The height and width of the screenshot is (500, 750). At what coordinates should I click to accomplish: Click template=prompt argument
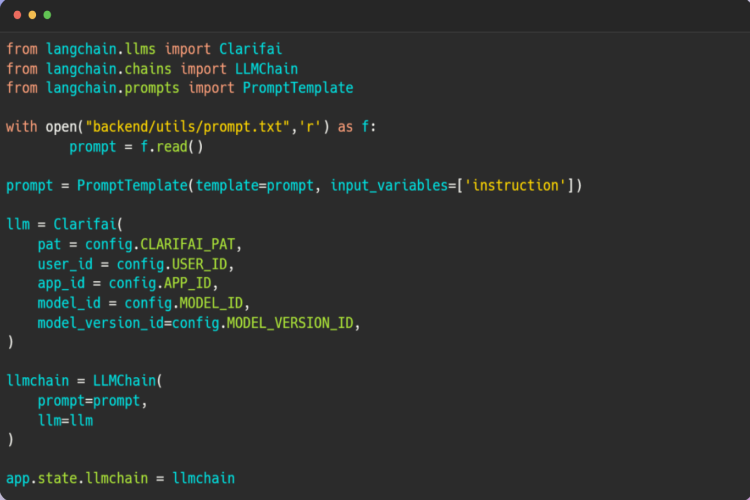[255, 185]
